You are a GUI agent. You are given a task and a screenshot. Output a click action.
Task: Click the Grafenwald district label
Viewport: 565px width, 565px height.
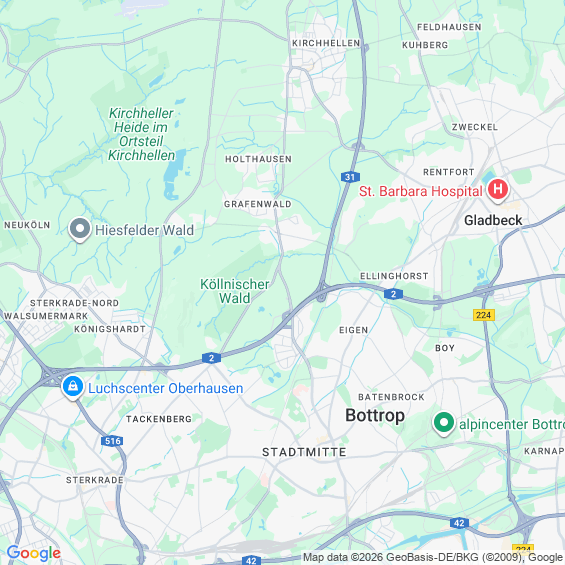(258, 204)
